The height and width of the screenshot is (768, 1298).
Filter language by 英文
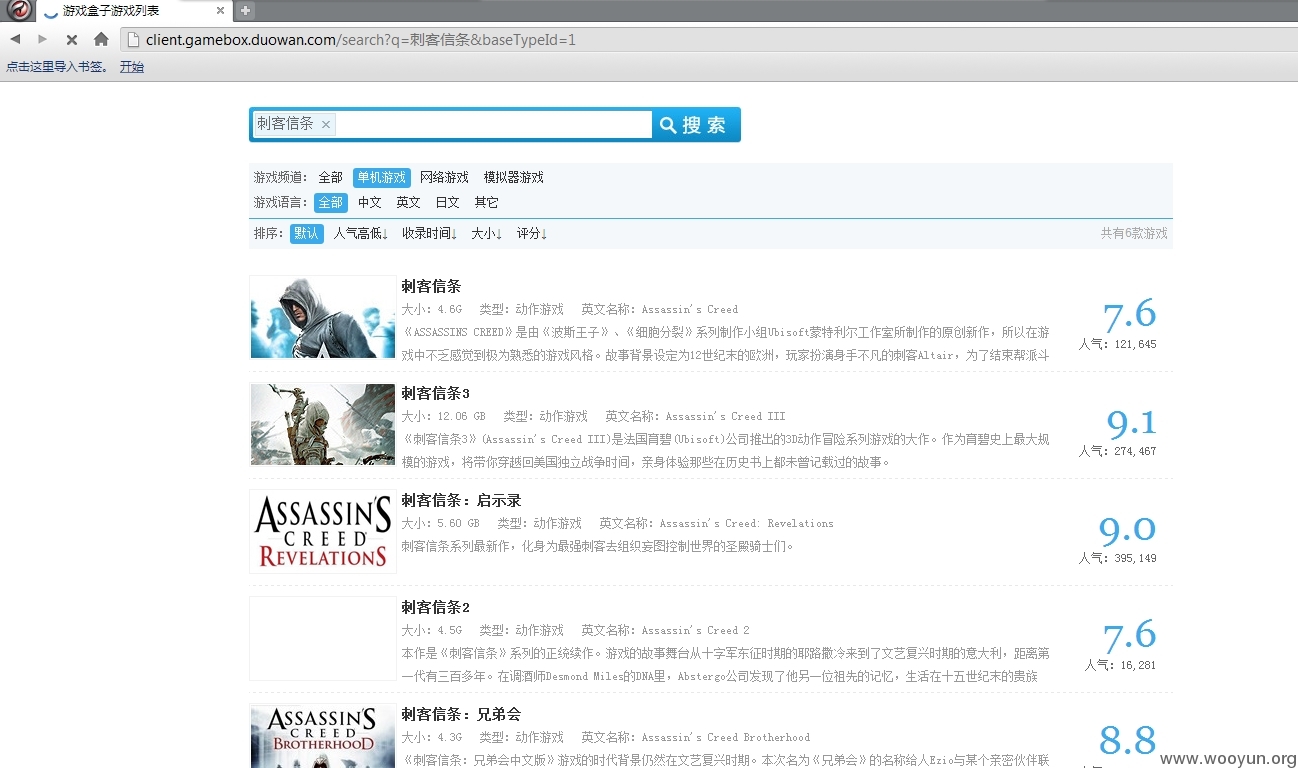[408, 202]
